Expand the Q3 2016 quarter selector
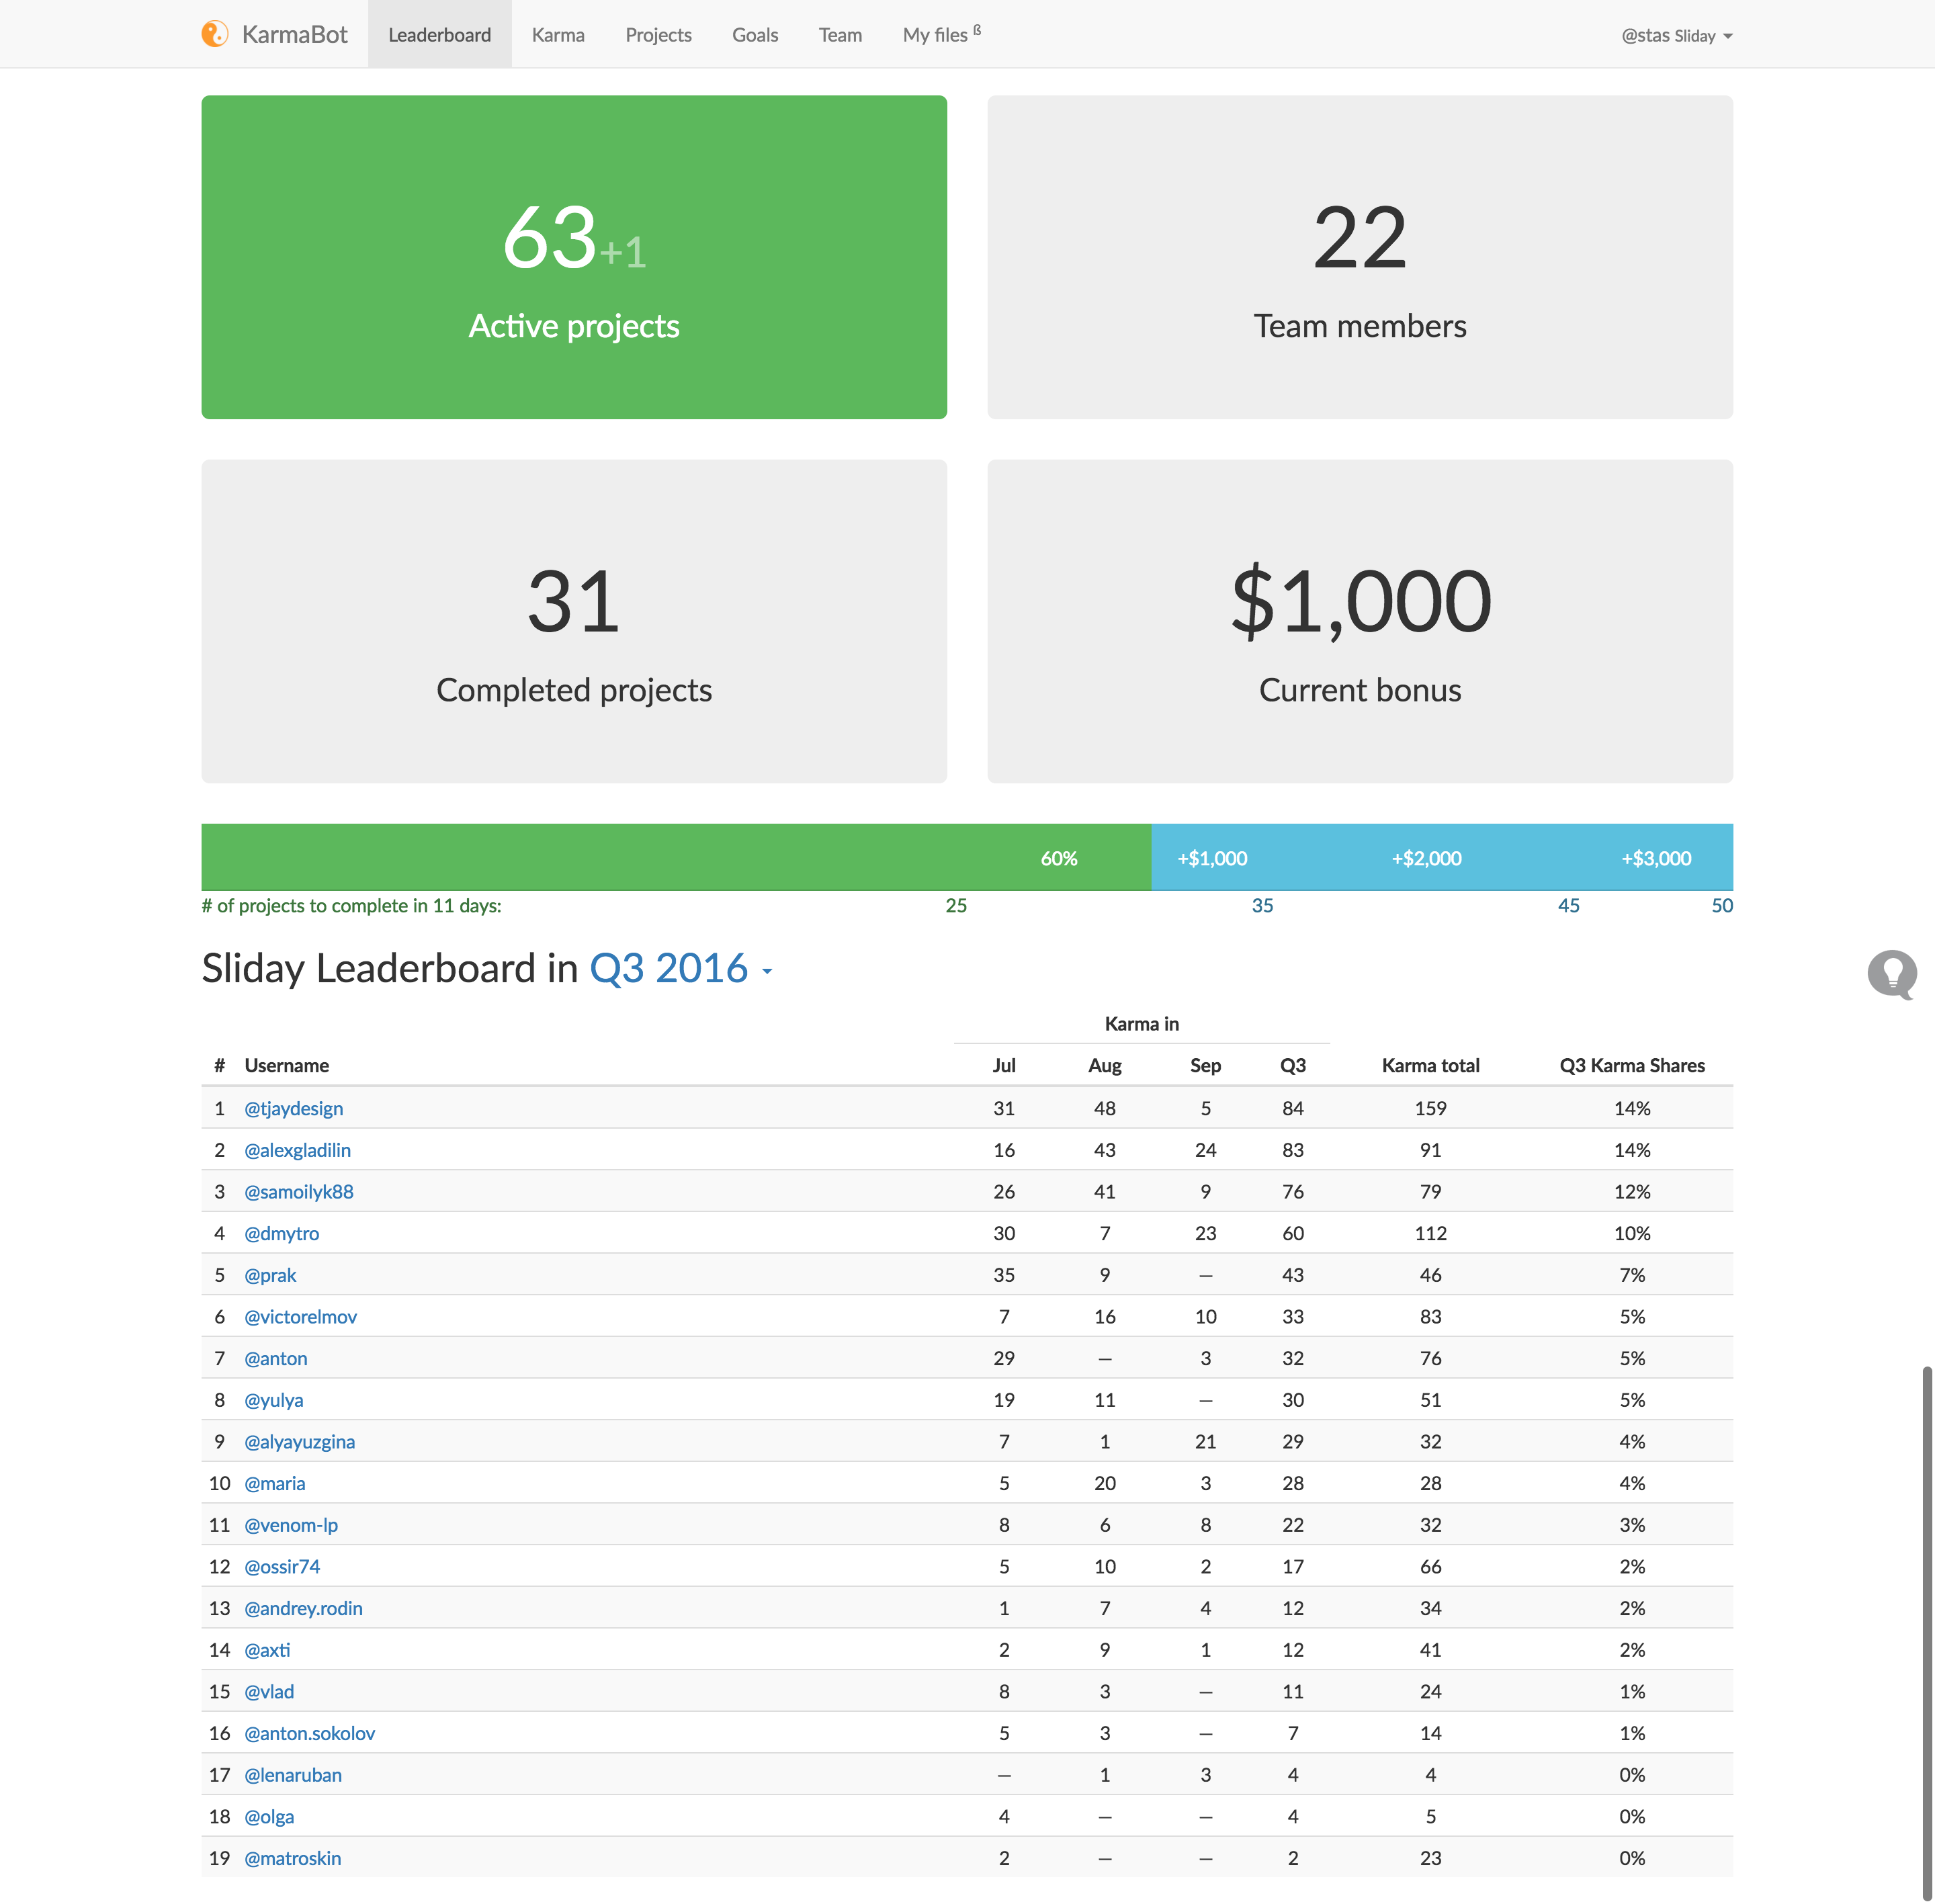 pyautogui.click(x=681, y=969)
